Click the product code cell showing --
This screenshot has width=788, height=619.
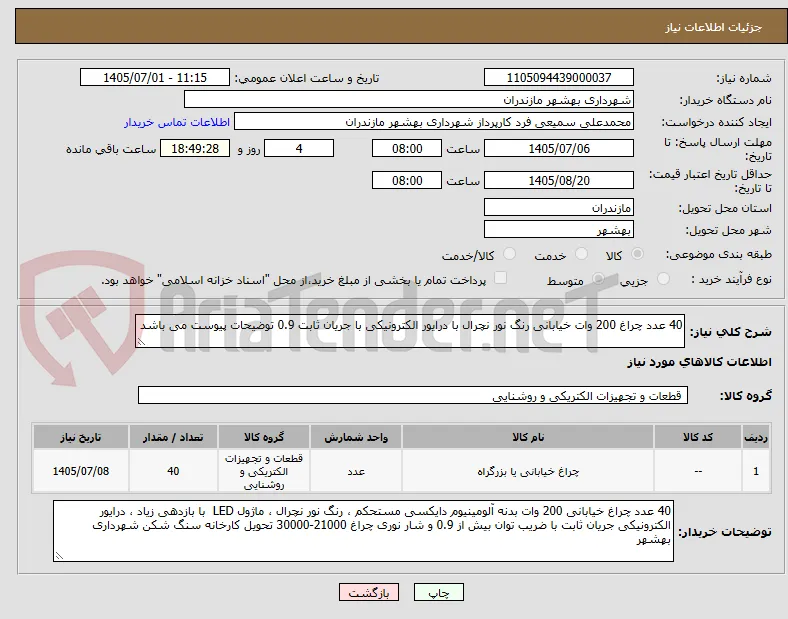pos(698,471)
